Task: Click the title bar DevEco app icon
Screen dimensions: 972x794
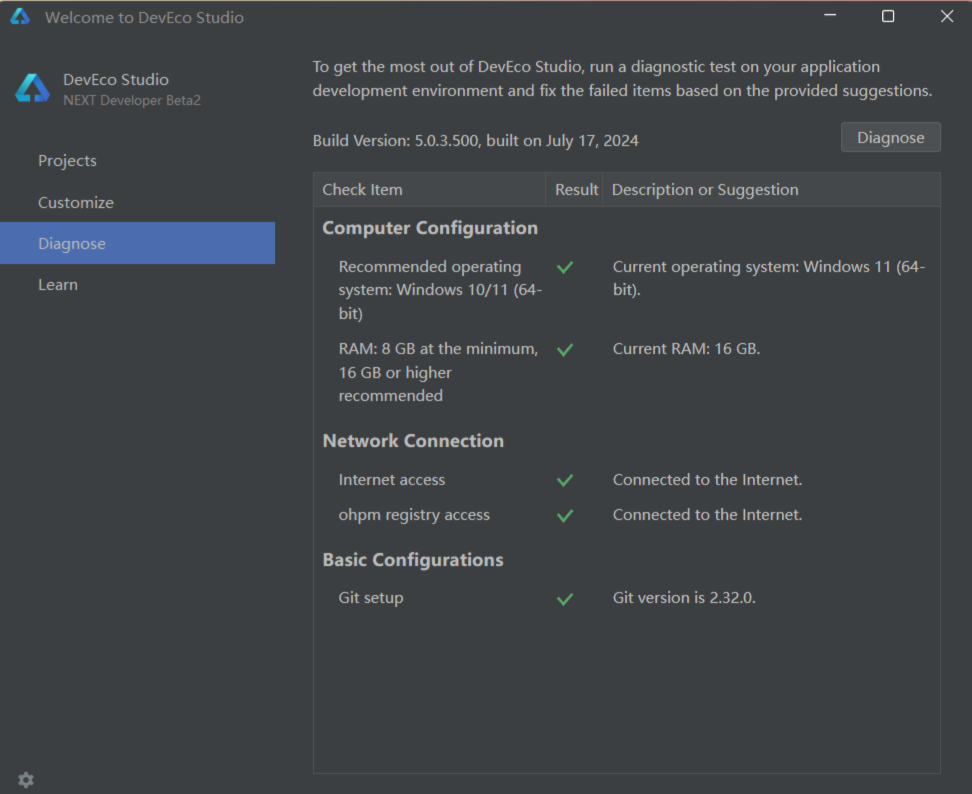Action: click(20, 17)
